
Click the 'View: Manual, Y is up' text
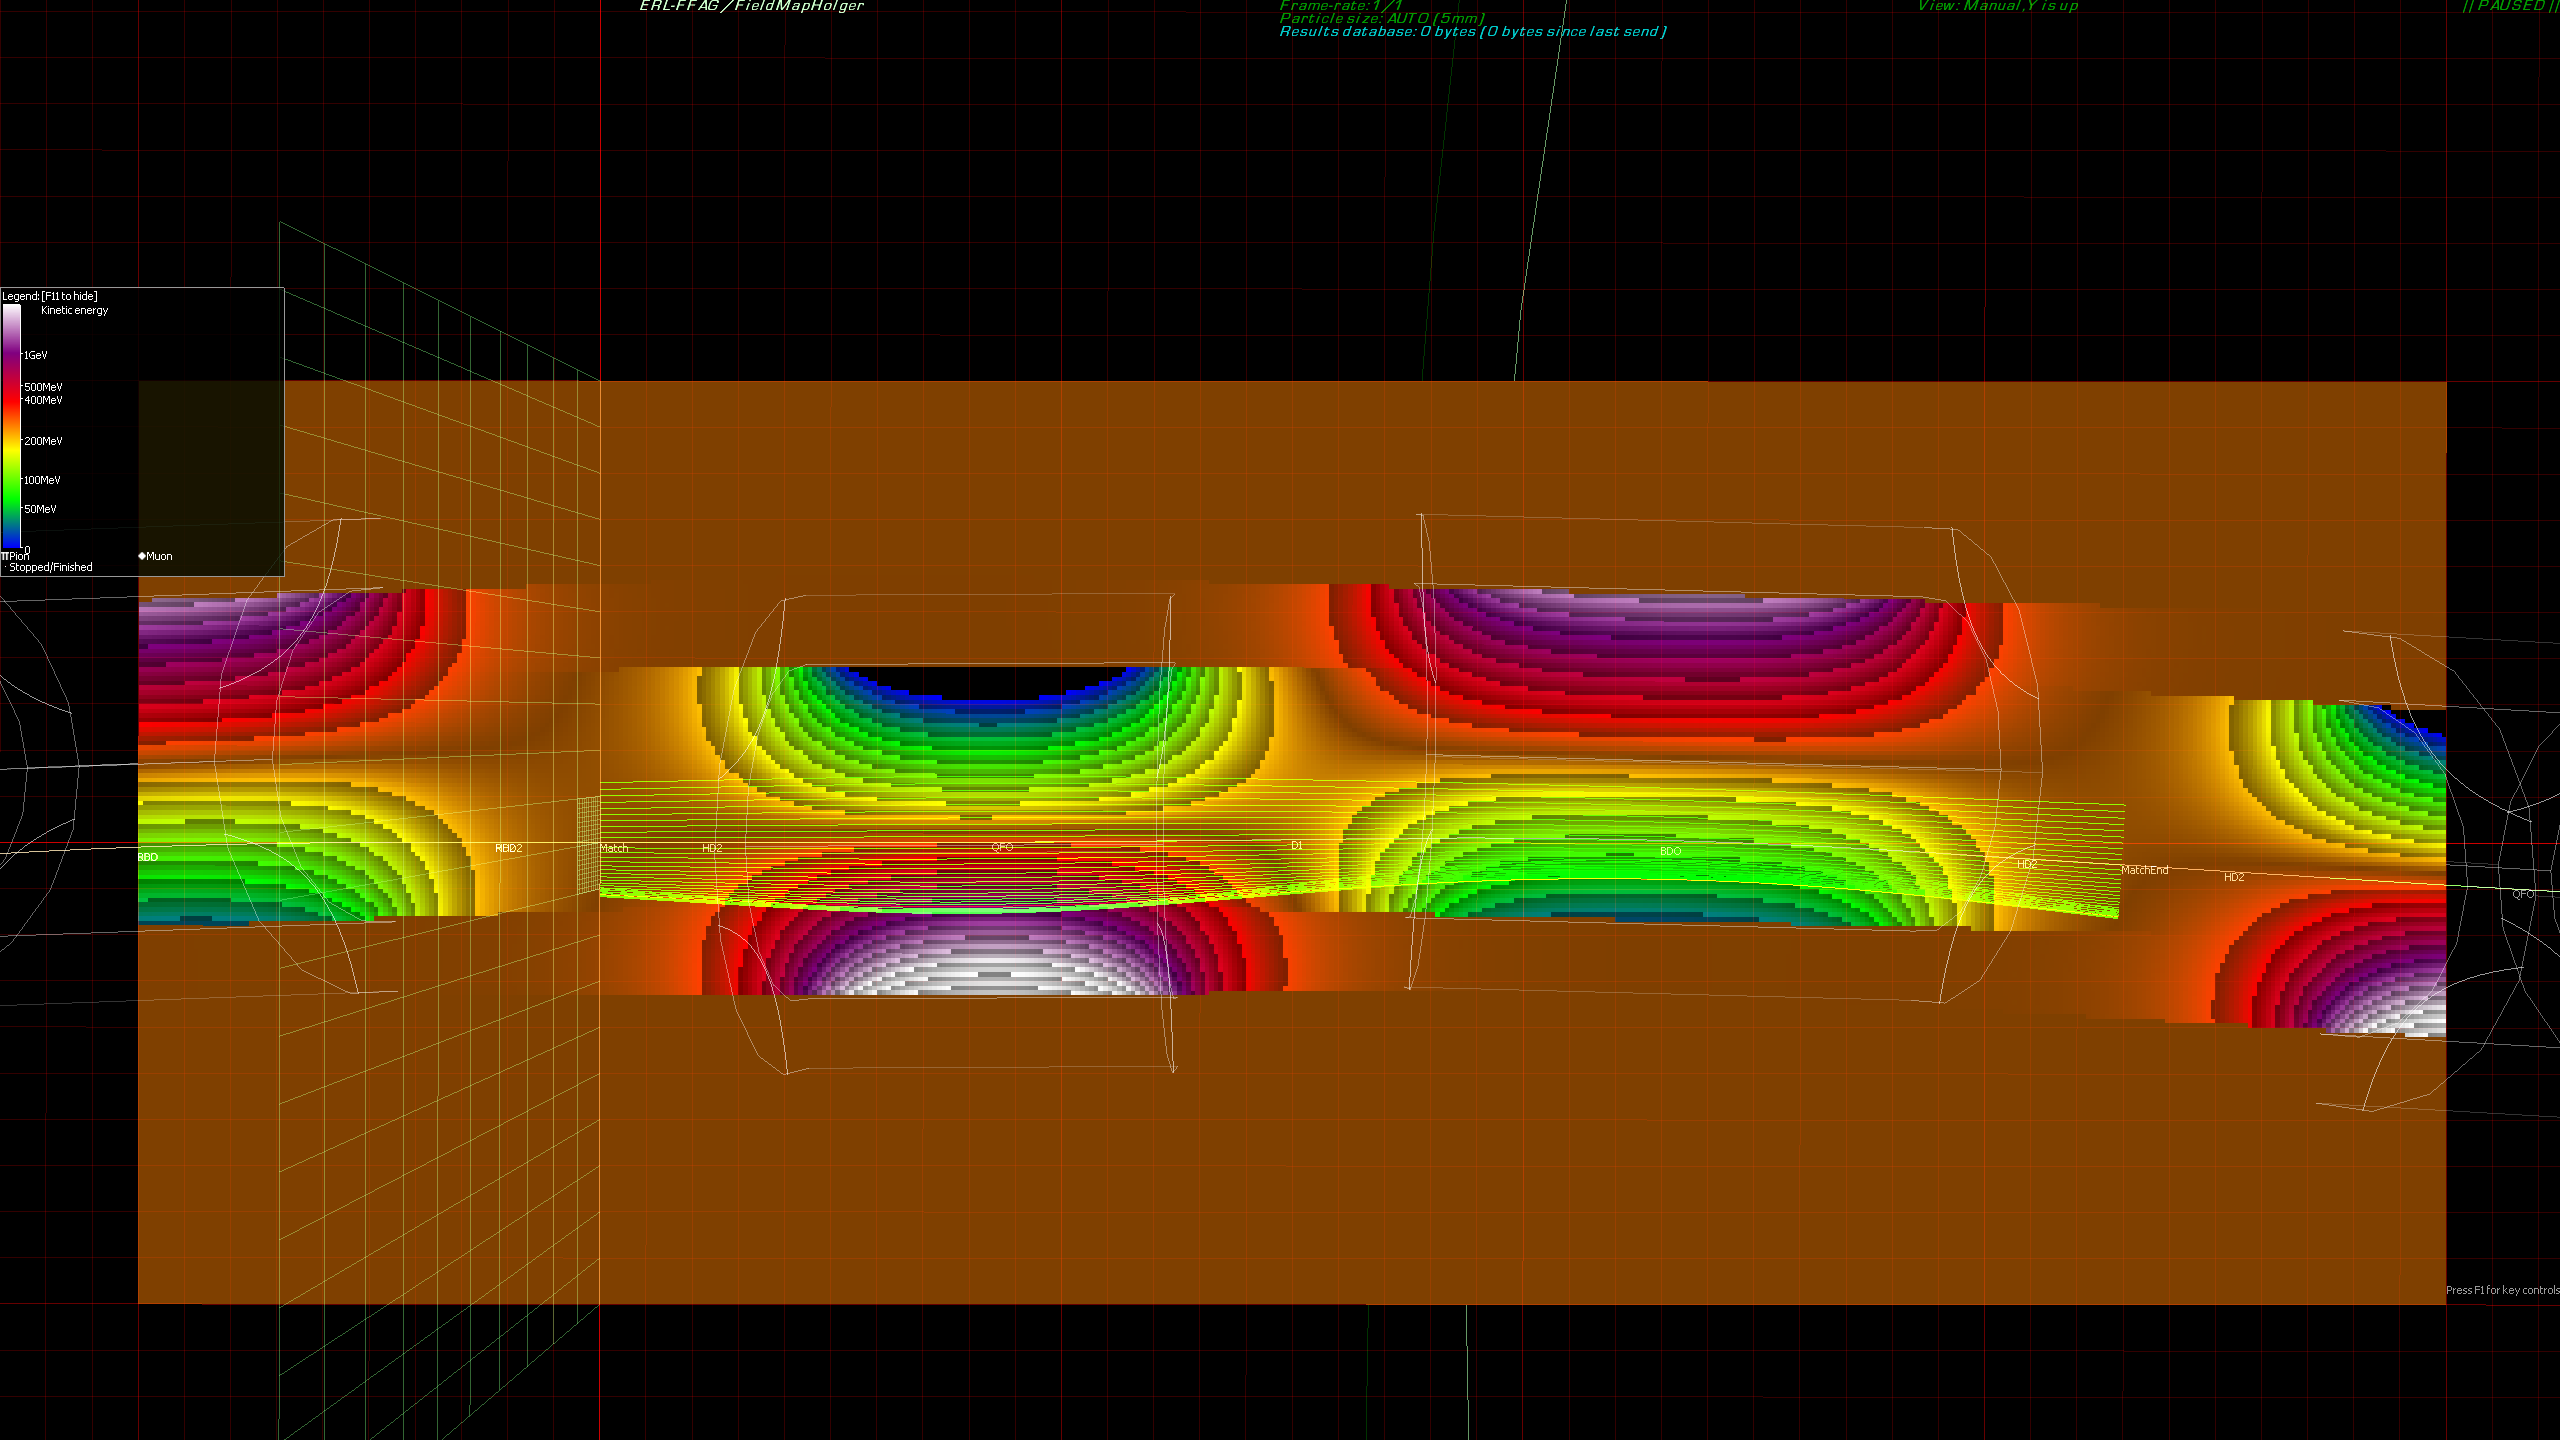click(x=1997, y=6)
